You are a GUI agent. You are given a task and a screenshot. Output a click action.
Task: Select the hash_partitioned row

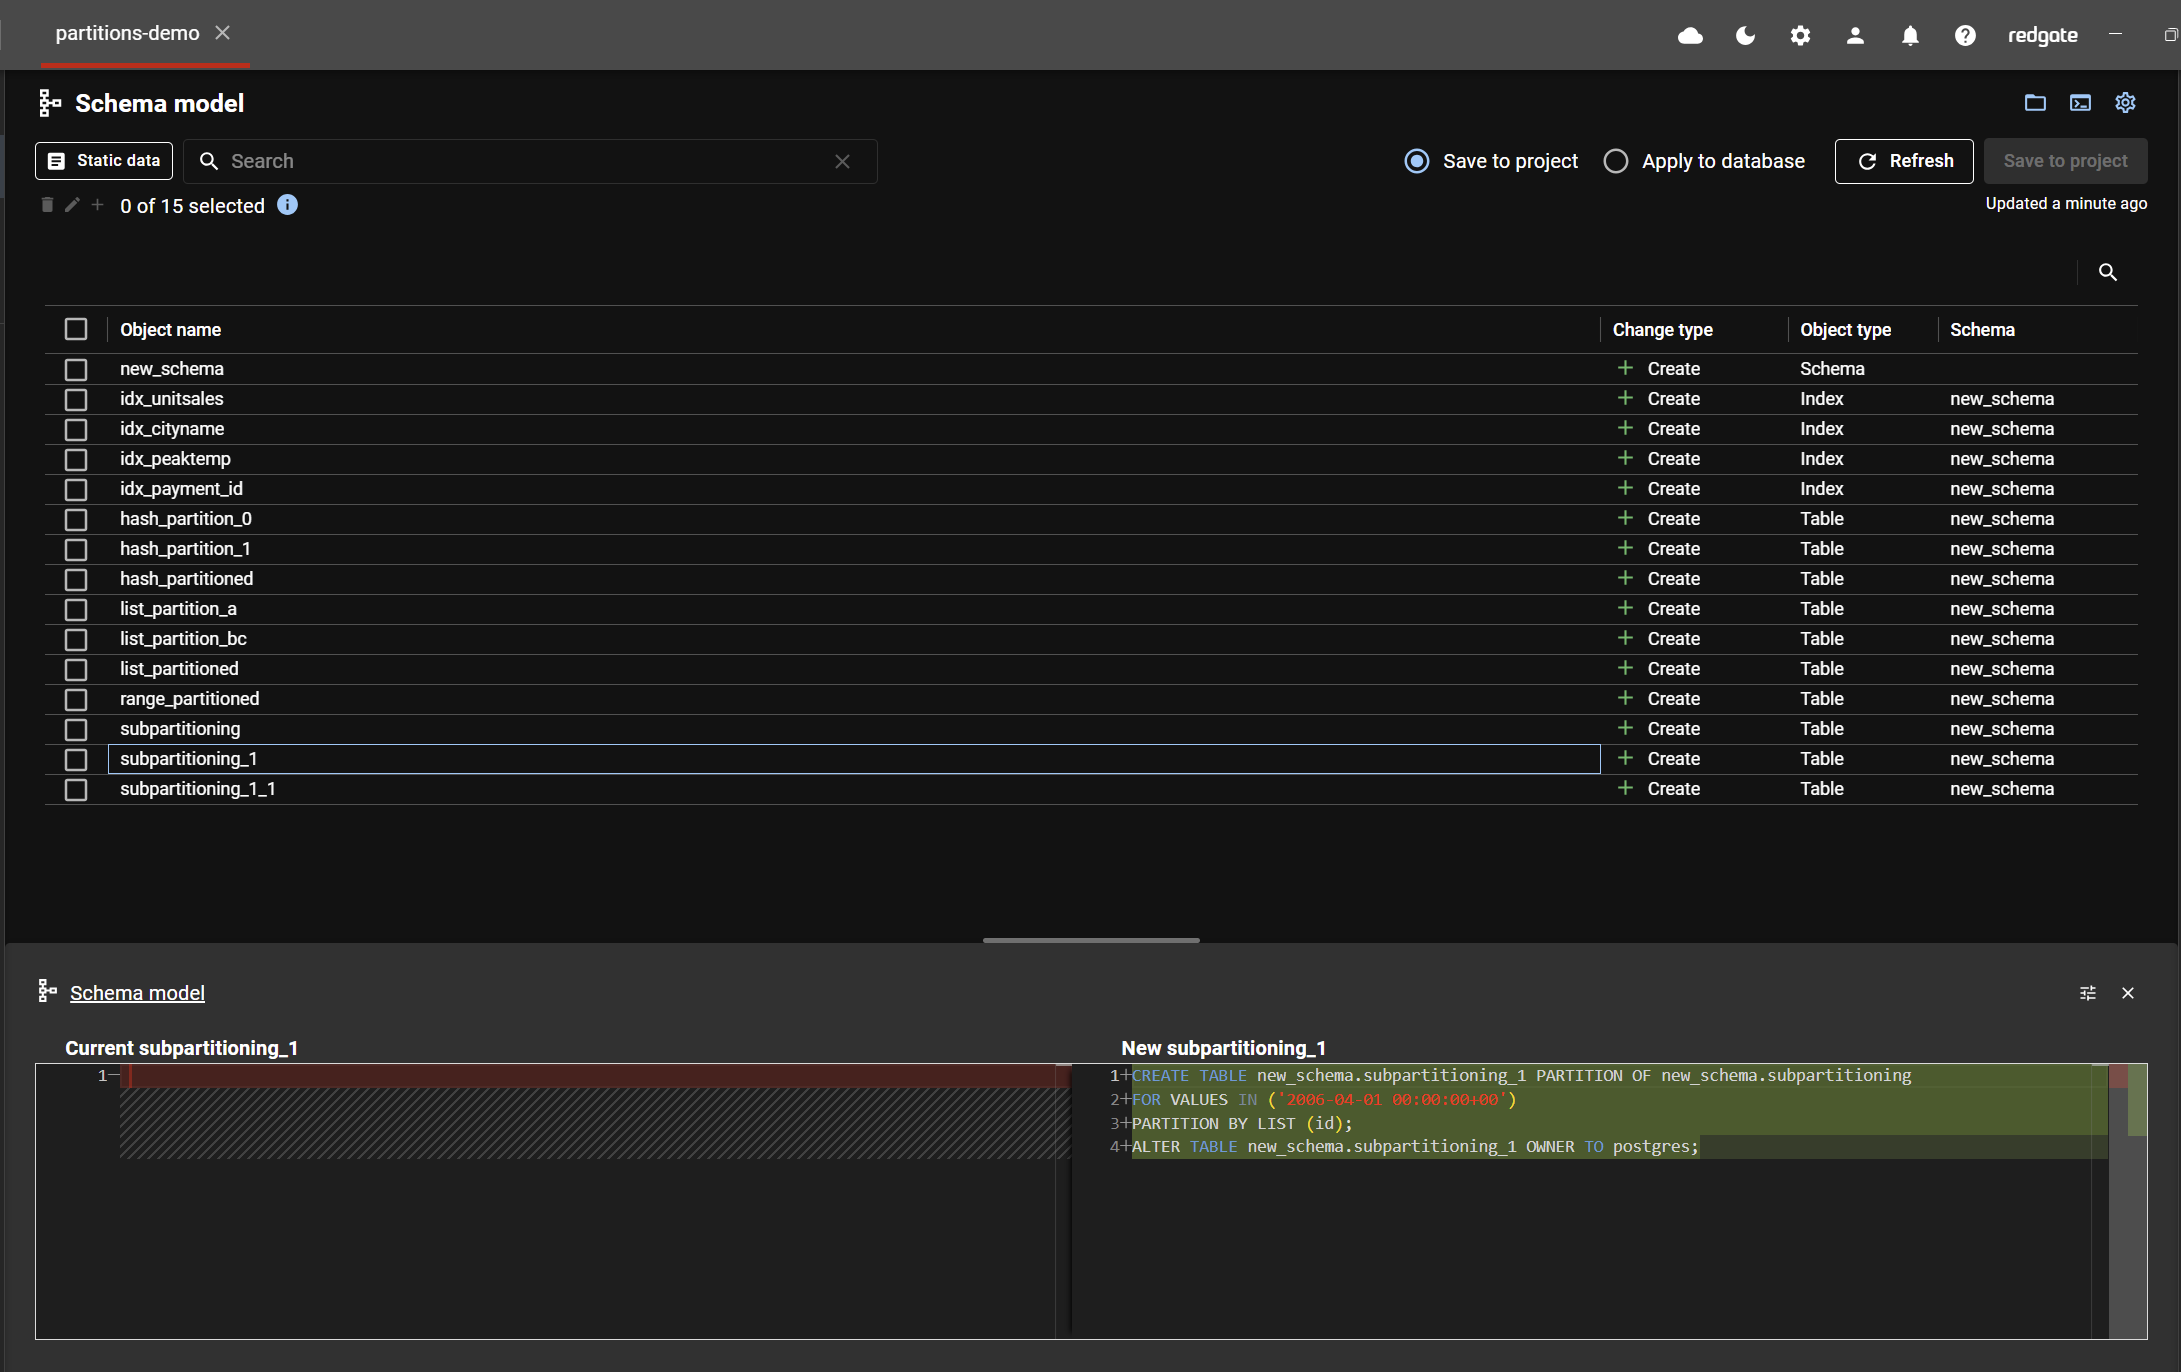coord(1091,579)
